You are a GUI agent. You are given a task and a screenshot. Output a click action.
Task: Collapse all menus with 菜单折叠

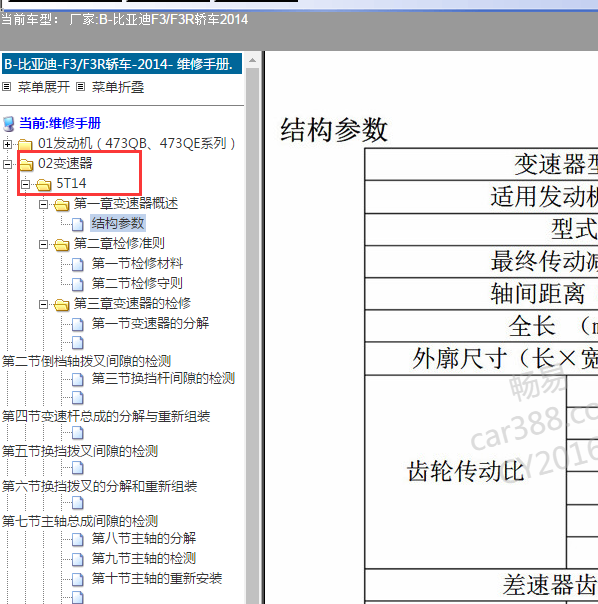(118, 87)
